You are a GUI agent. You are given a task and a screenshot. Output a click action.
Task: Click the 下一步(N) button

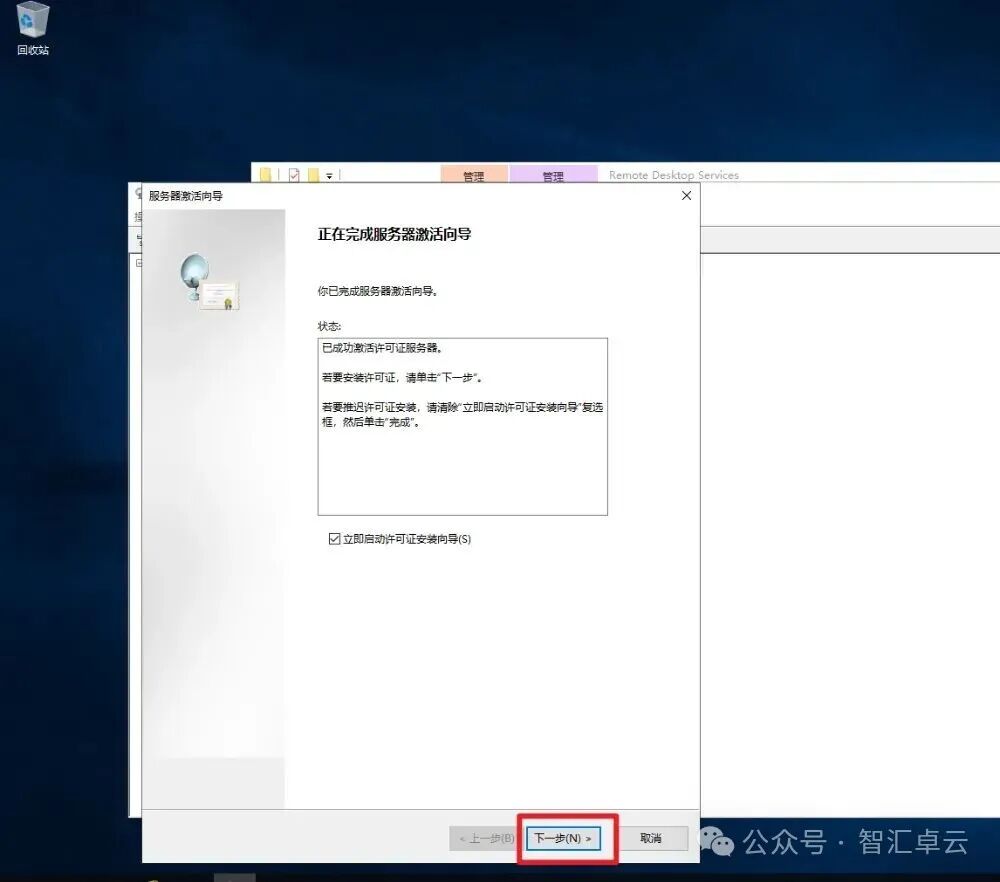[x=565, y=838]
